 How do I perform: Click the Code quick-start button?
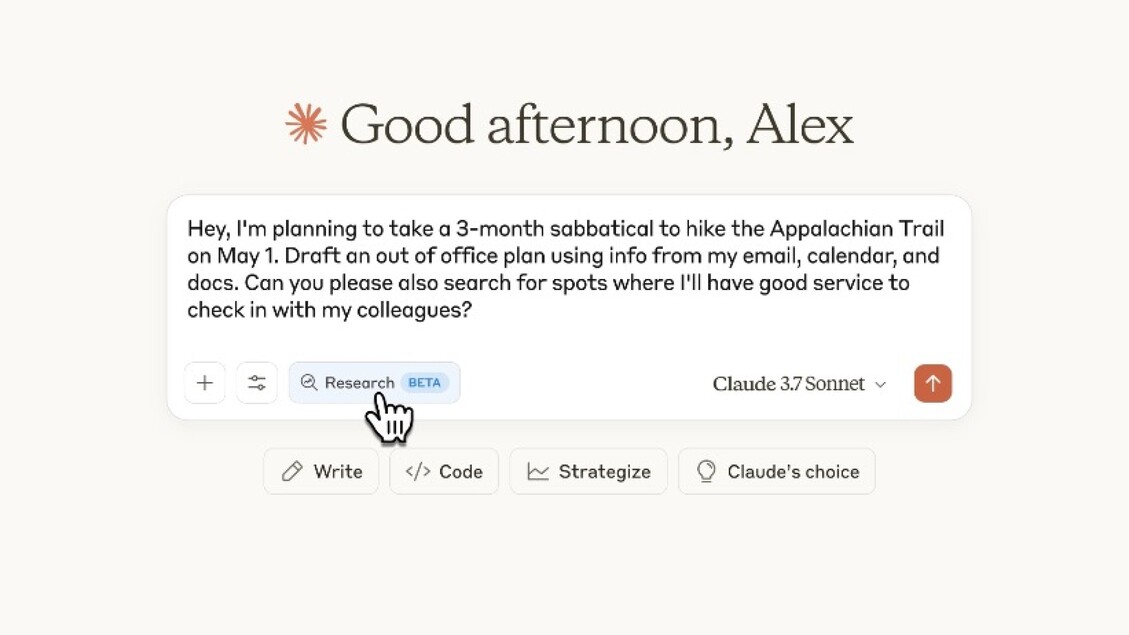click(443, 471)
